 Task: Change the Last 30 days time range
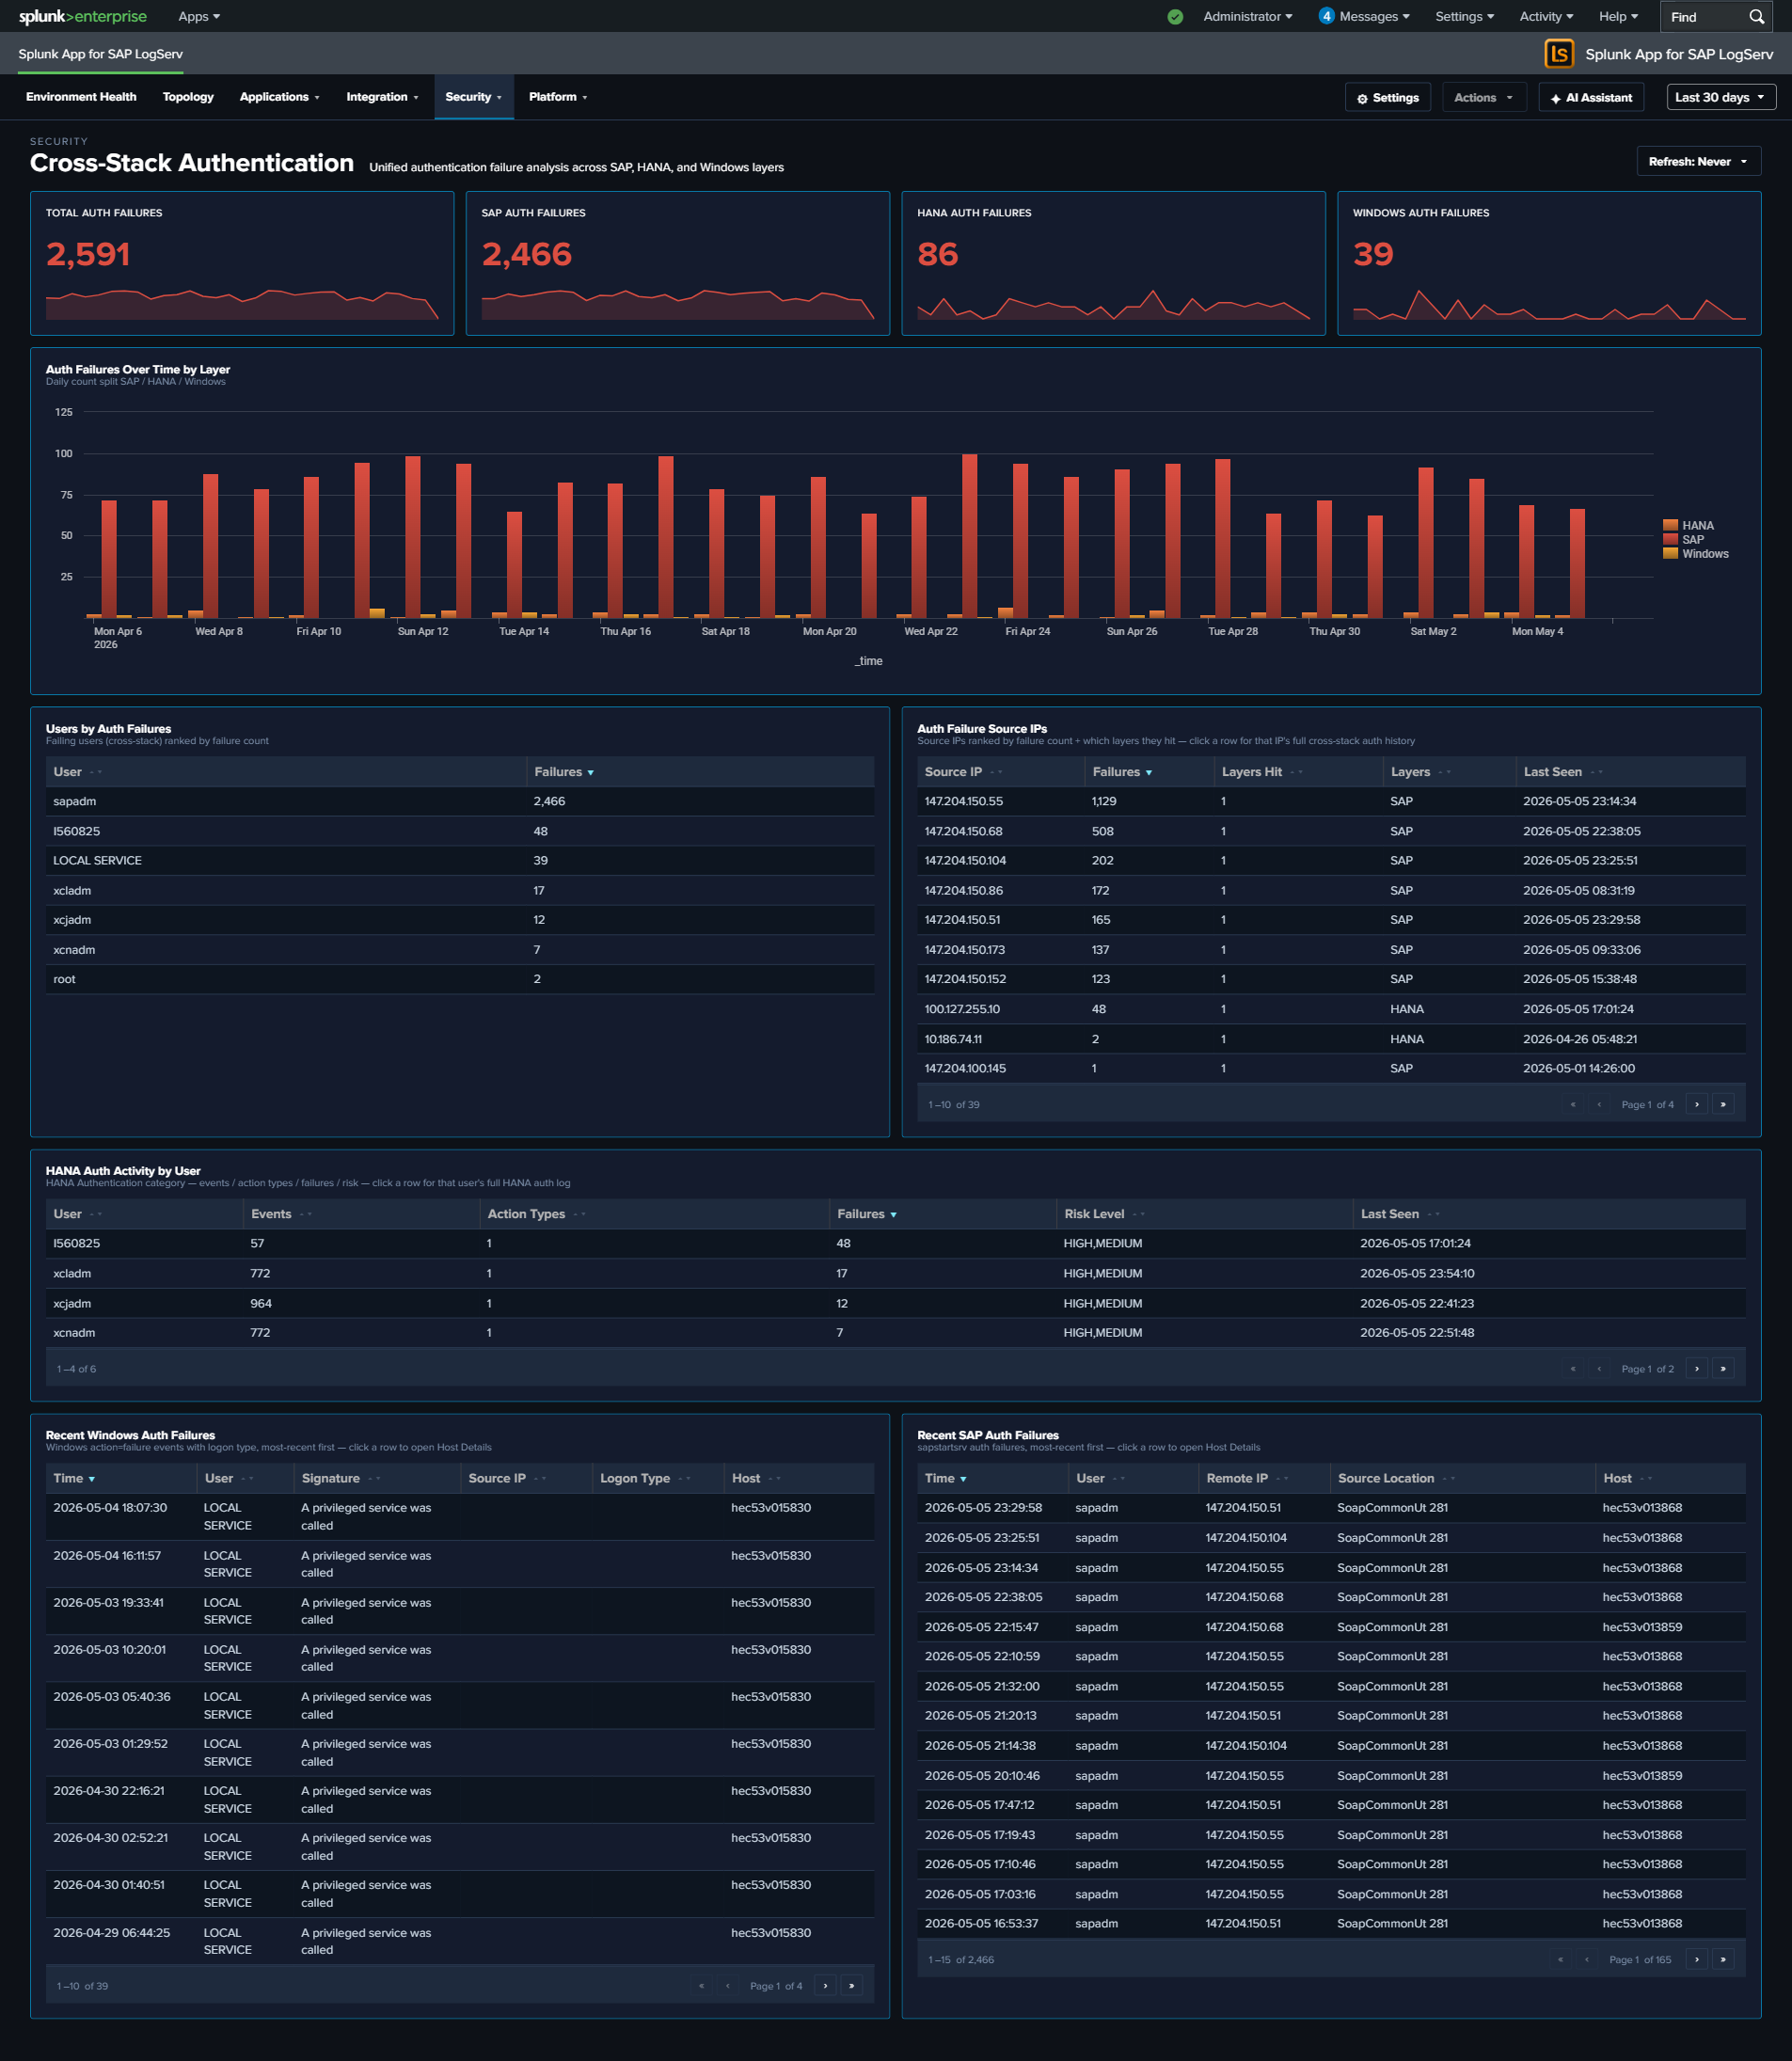(1720, 97)
